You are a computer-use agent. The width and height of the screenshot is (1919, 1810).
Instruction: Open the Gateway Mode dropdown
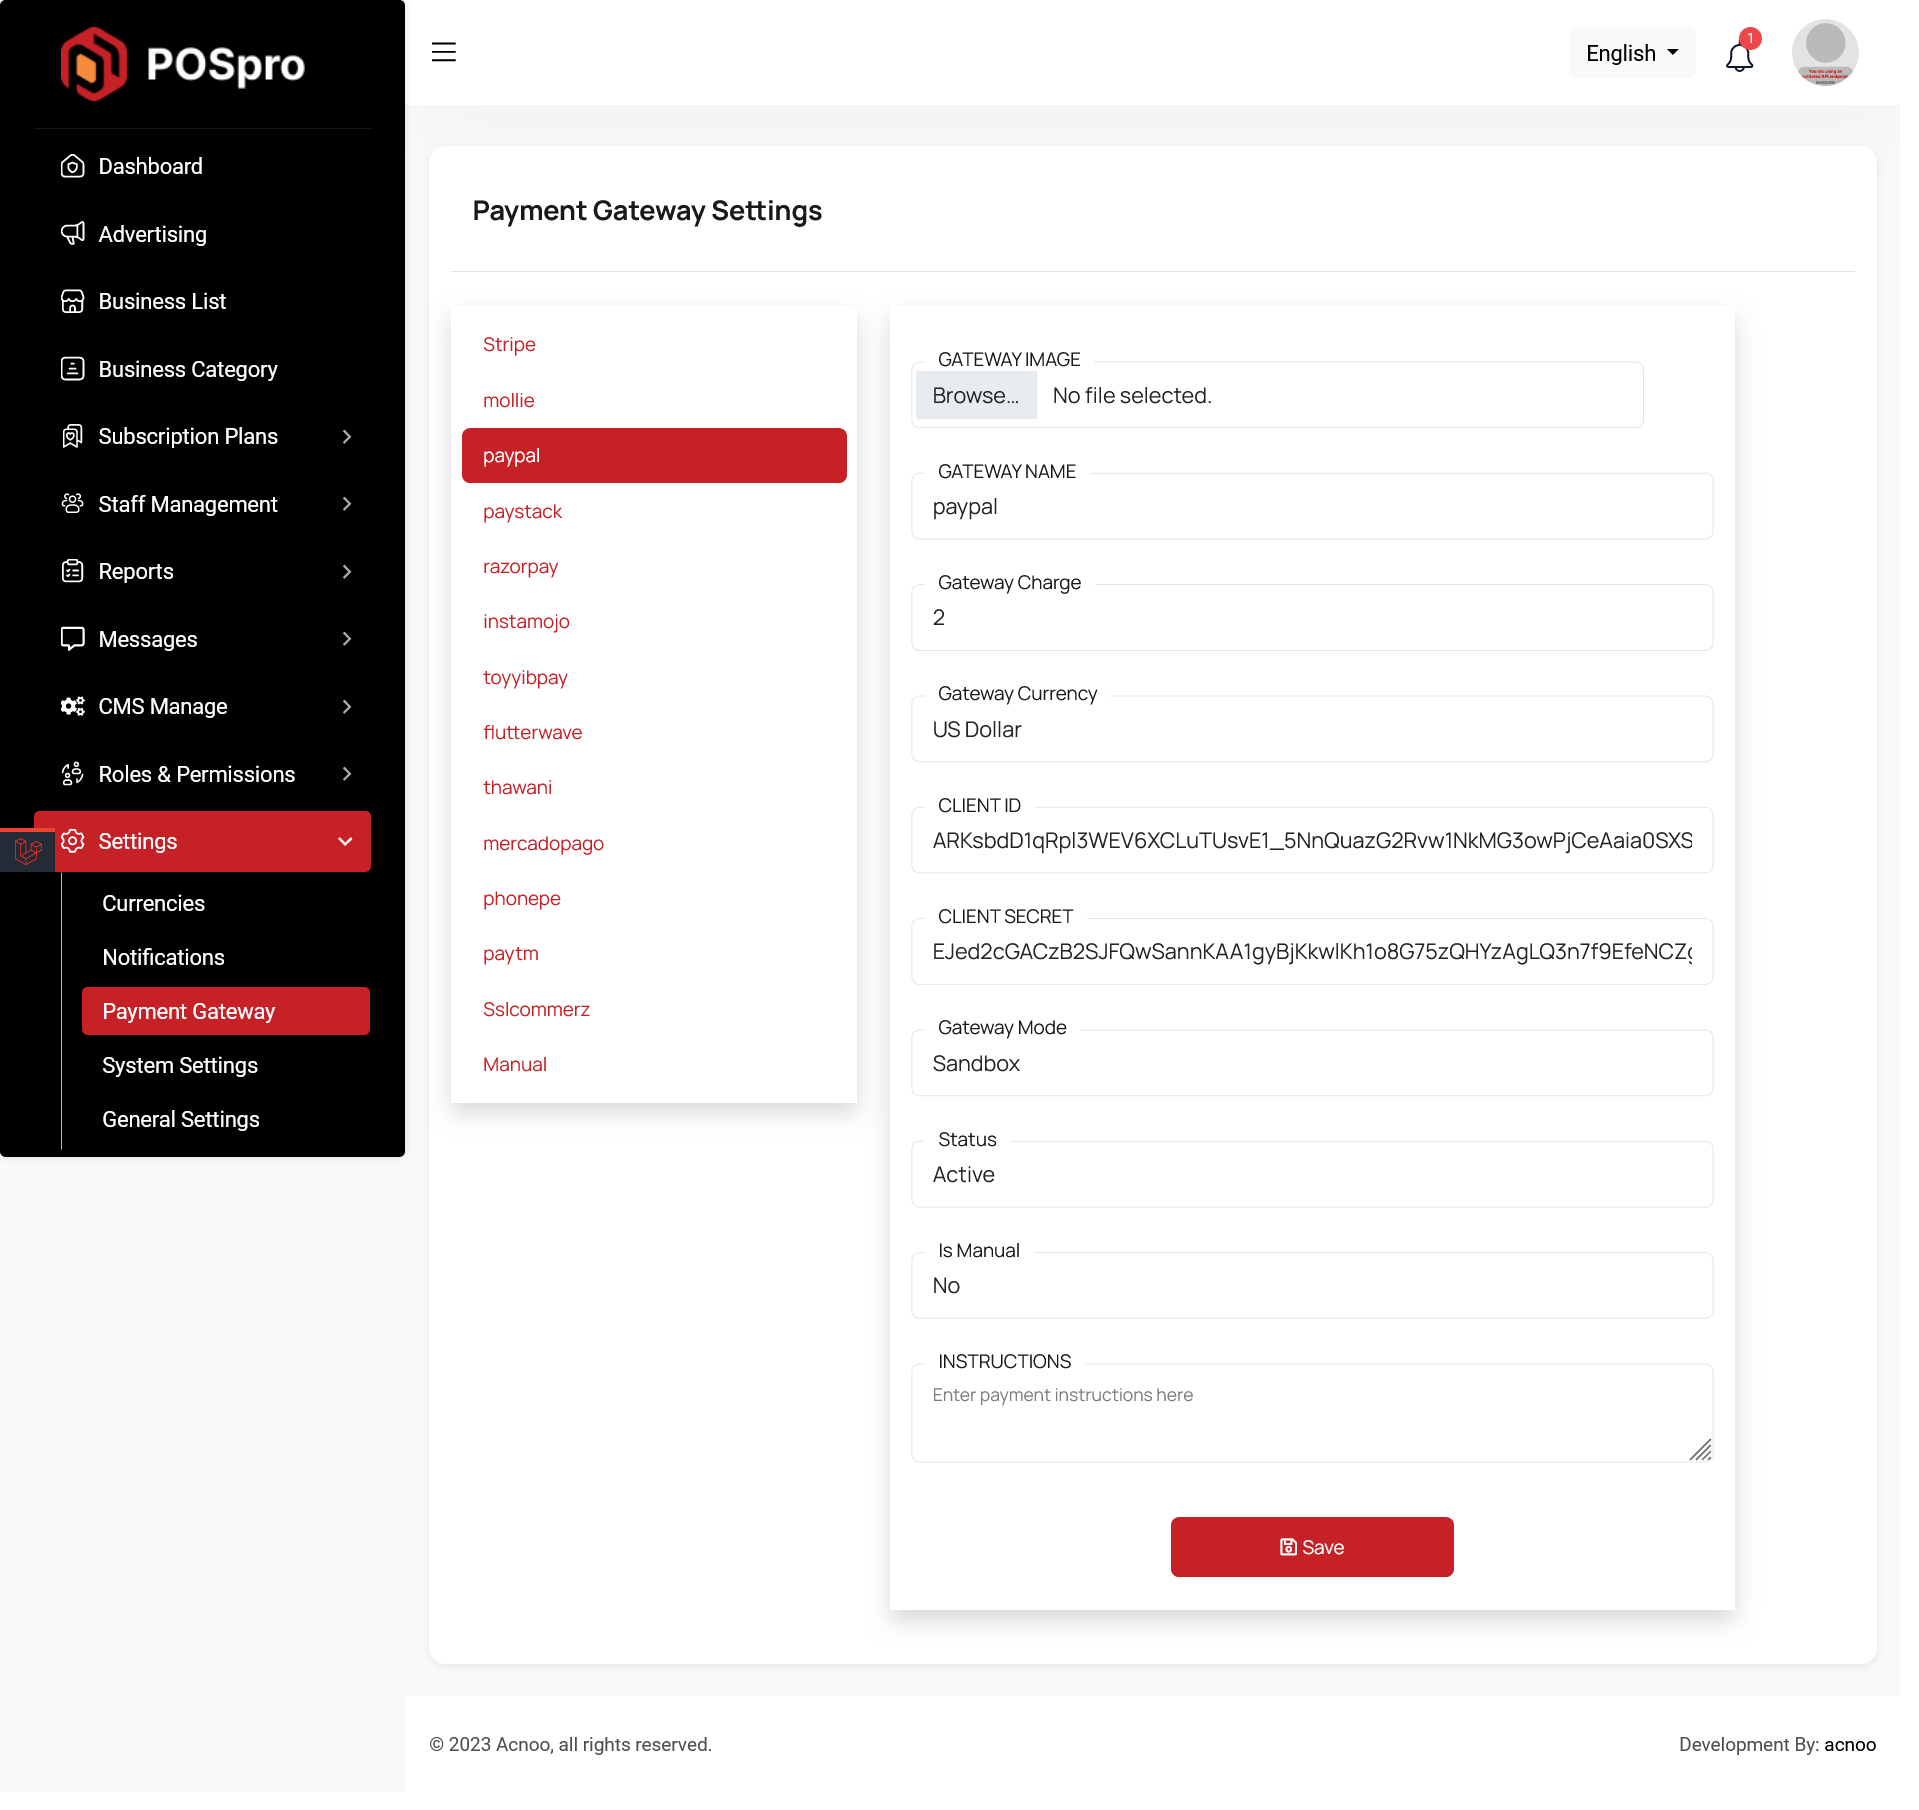pos(1311,1063)
